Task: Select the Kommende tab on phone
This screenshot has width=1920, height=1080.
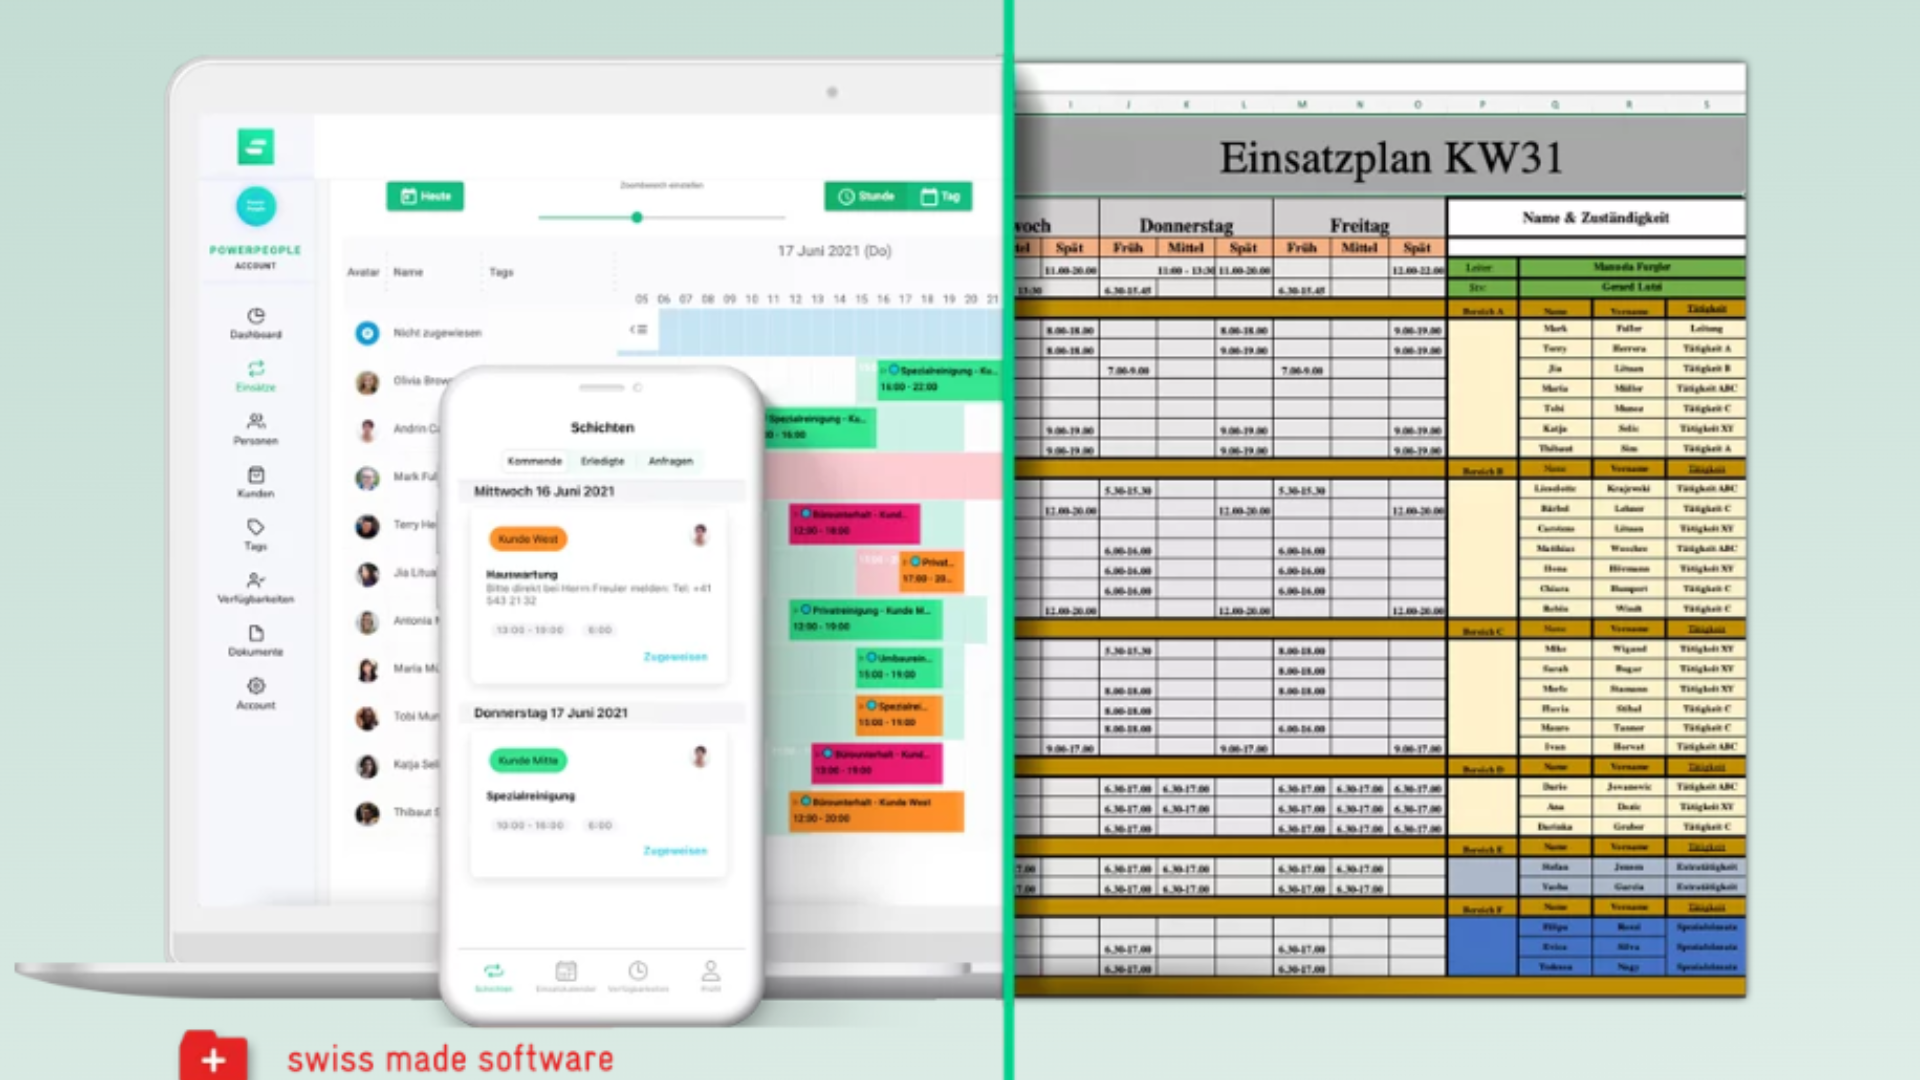Action: 535,461
